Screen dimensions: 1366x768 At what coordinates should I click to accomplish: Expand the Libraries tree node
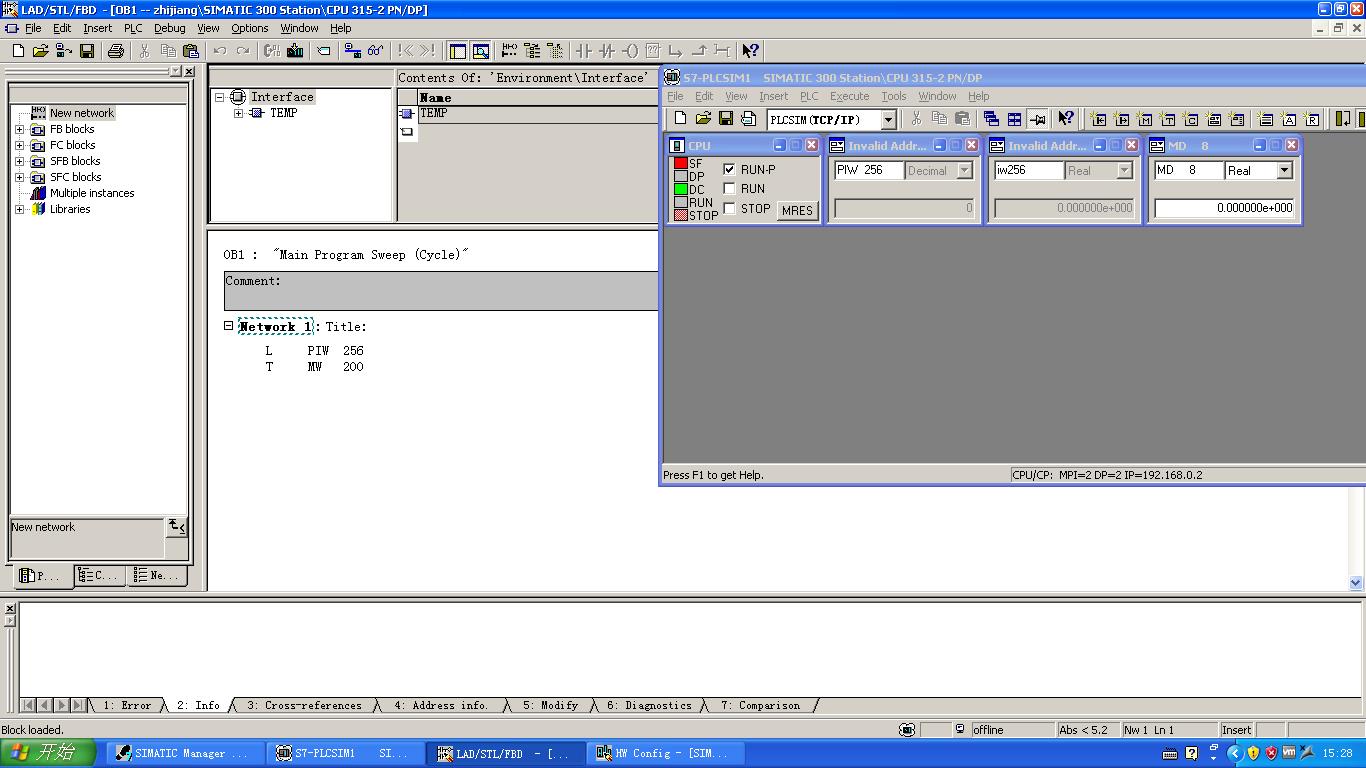19,209
